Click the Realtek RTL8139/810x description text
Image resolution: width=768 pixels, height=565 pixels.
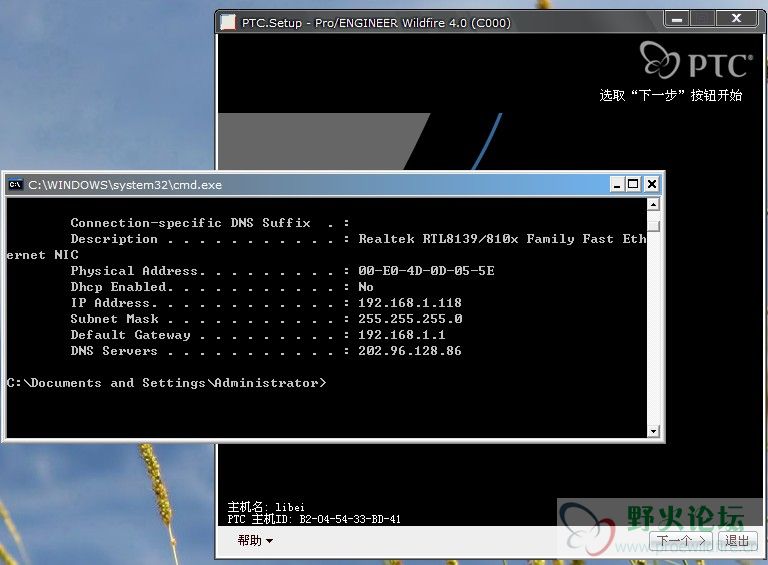pyautogui.click(x=502, y=239)
